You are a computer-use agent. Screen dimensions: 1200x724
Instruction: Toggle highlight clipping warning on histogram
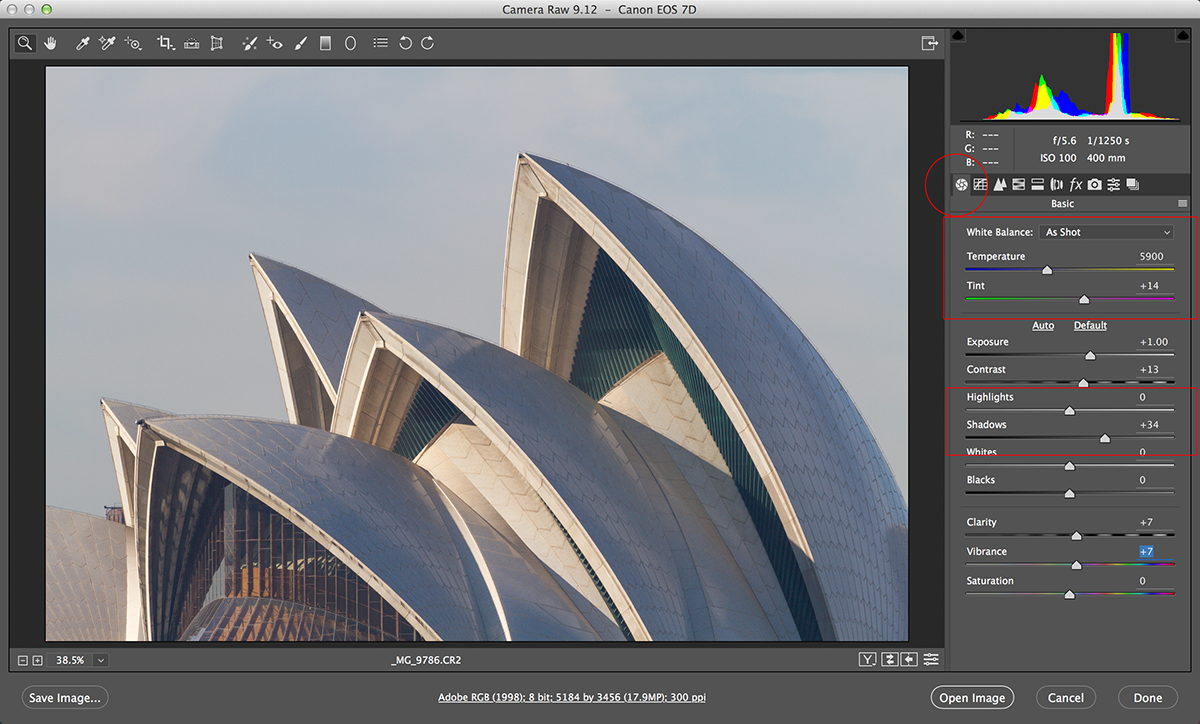(x=1183, y=36)
